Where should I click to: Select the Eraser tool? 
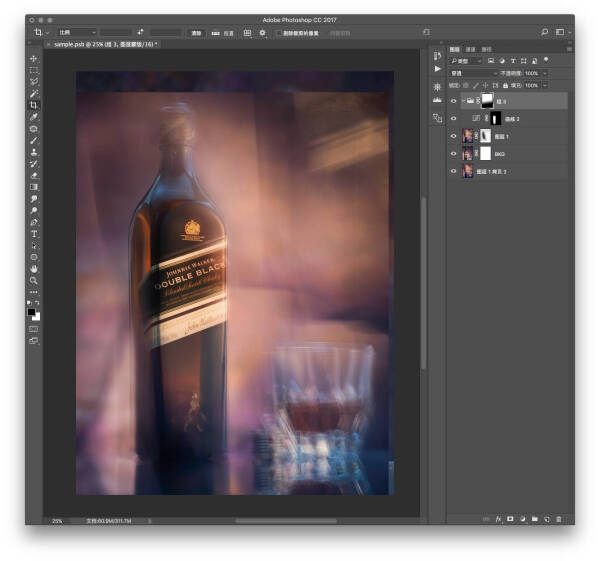(34, 176)
